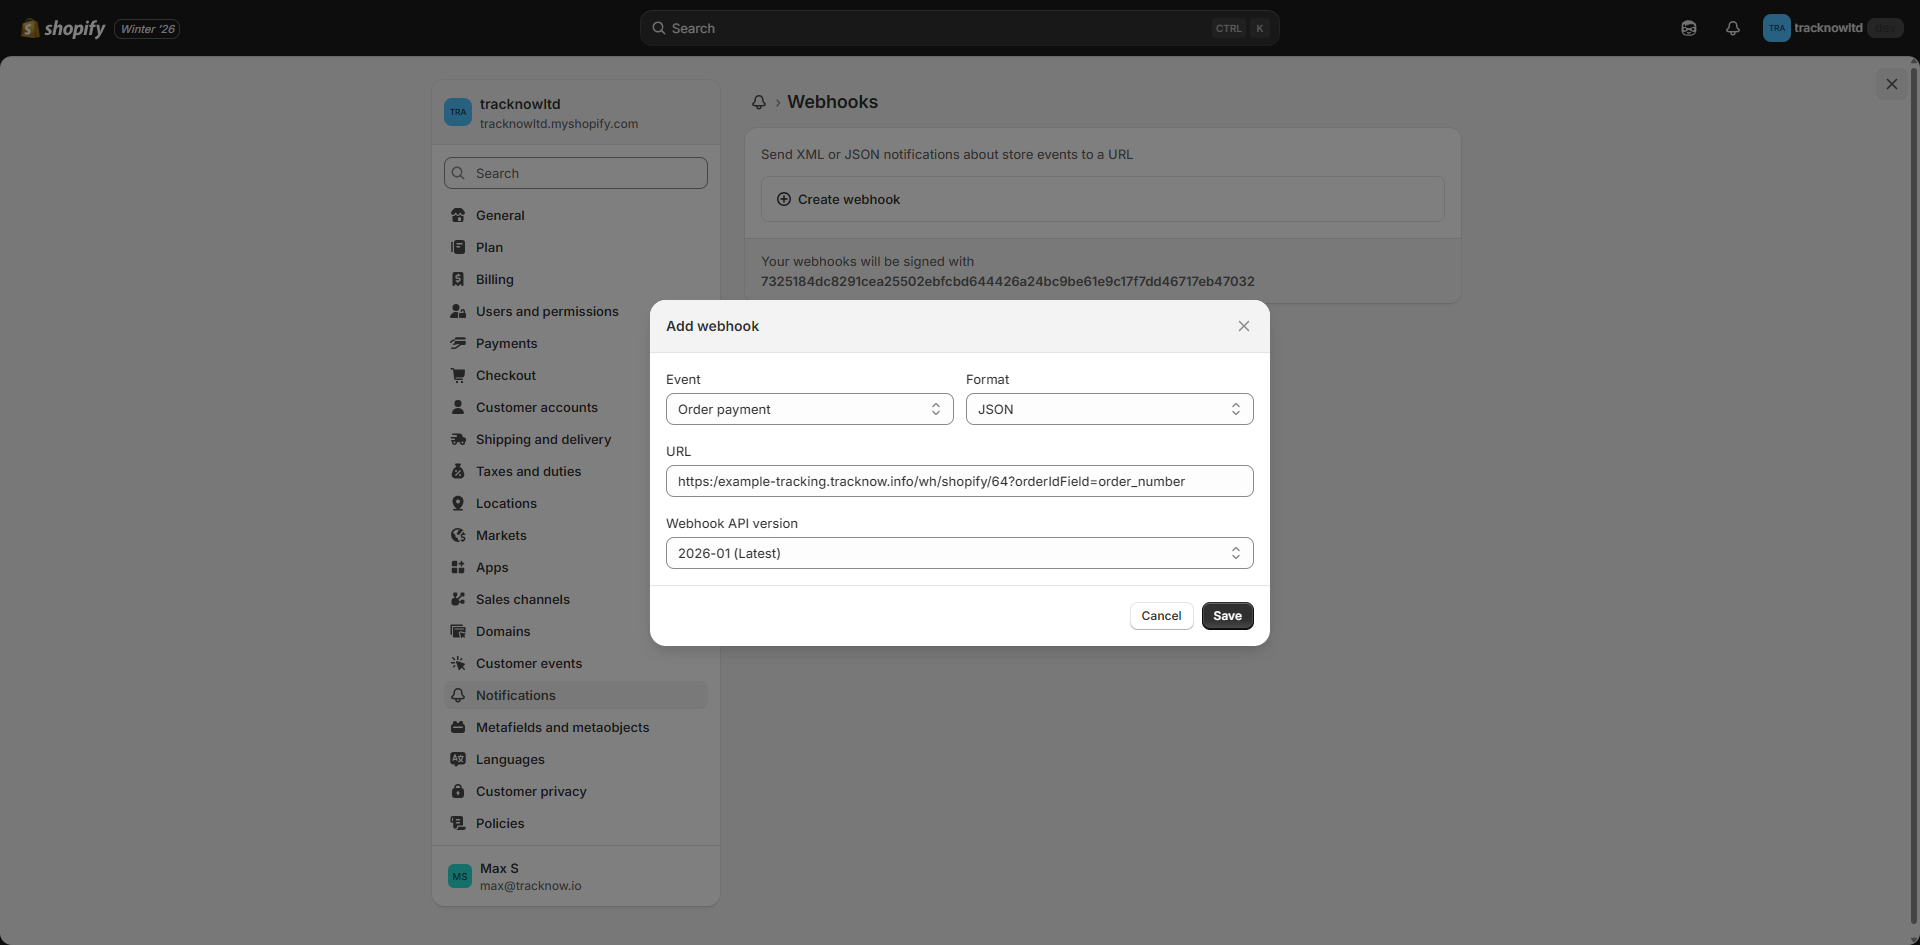Select Languages in the settings menu
Viewport: 1920px width, 945px height.
[x=510, y=759]
